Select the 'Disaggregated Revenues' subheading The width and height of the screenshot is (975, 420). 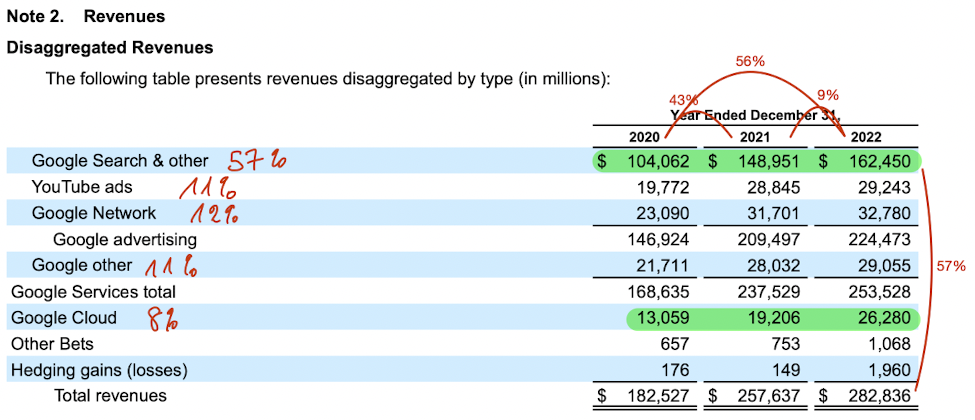tap(110, 48)
